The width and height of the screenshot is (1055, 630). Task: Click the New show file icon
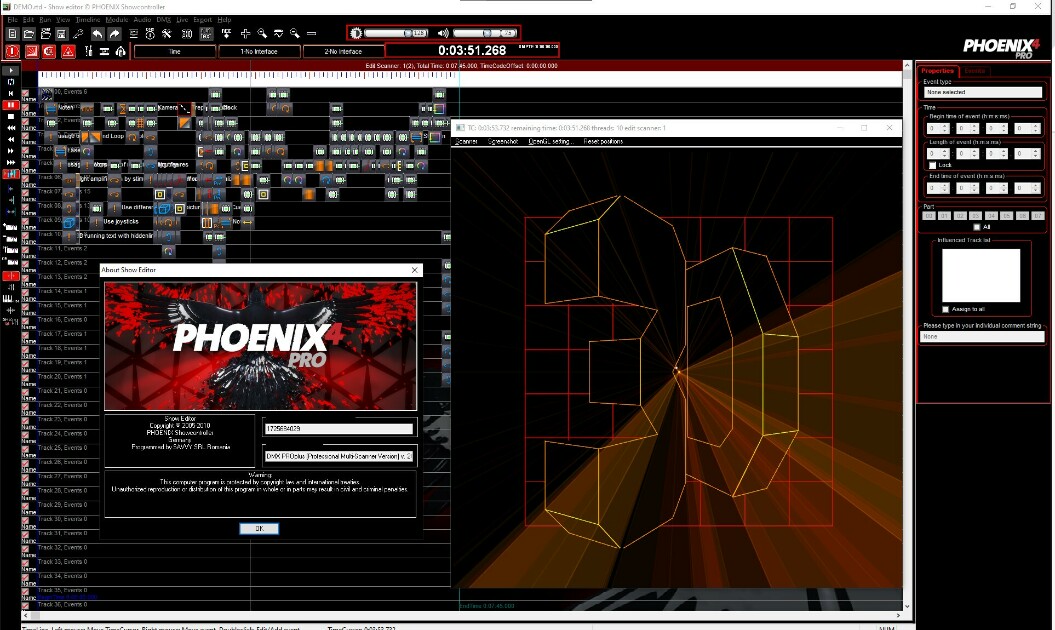12,34
